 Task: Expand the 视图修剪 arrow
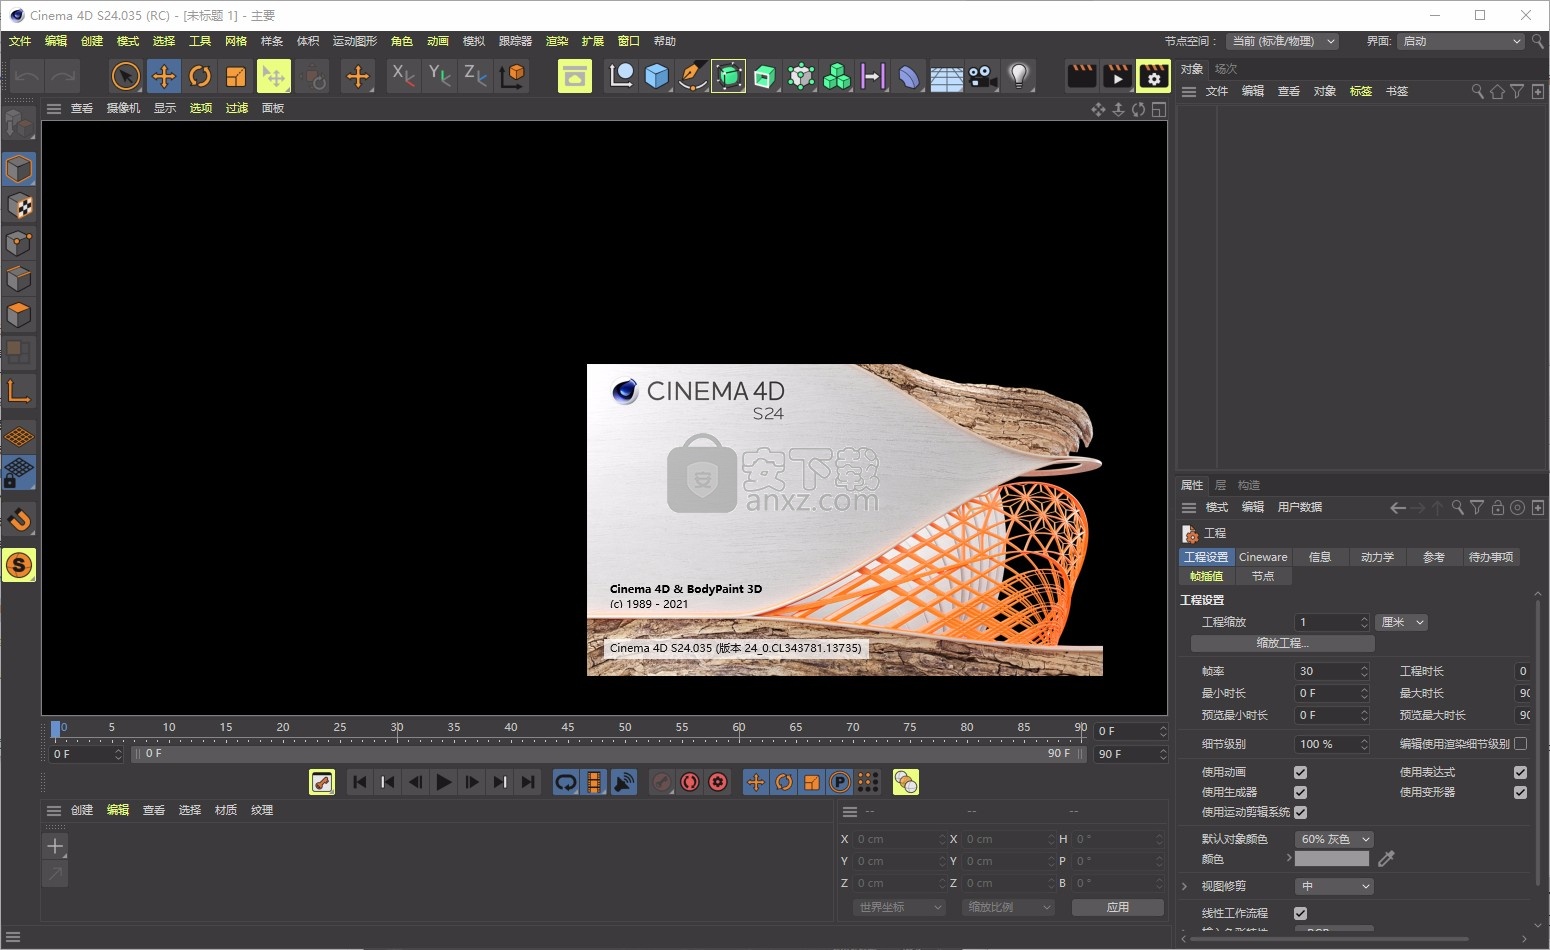click(1185, 886)
